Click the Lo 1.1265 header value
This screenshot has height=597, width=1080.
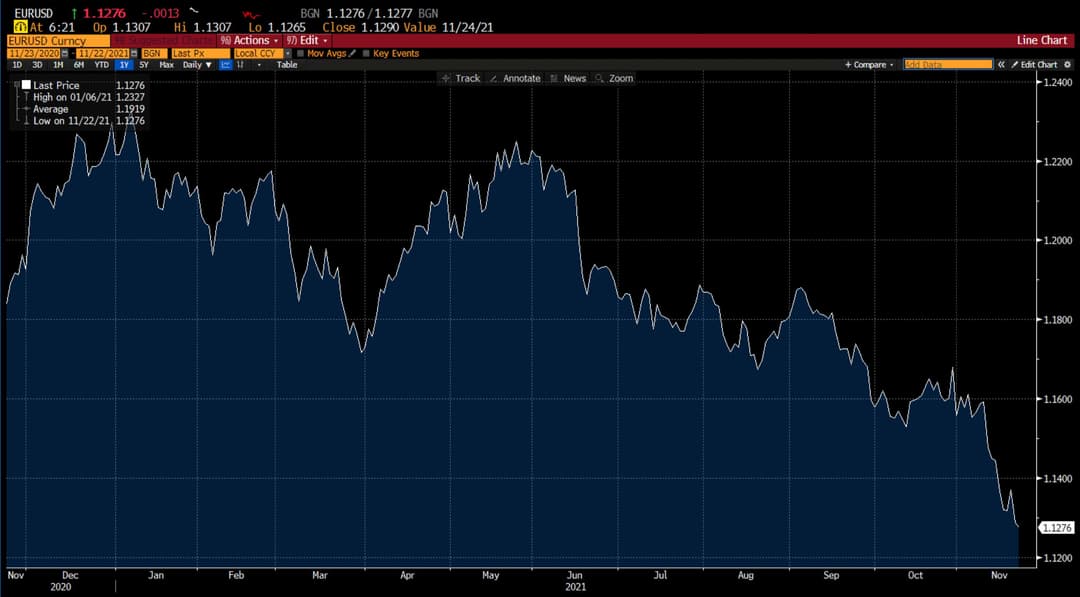[x=277, y=28]
